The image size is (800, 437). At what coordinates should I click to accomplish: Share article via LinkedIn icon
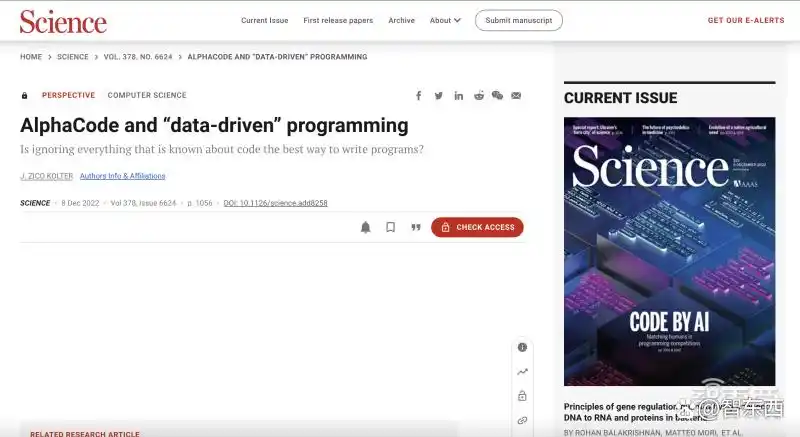[x=458, y=96]
